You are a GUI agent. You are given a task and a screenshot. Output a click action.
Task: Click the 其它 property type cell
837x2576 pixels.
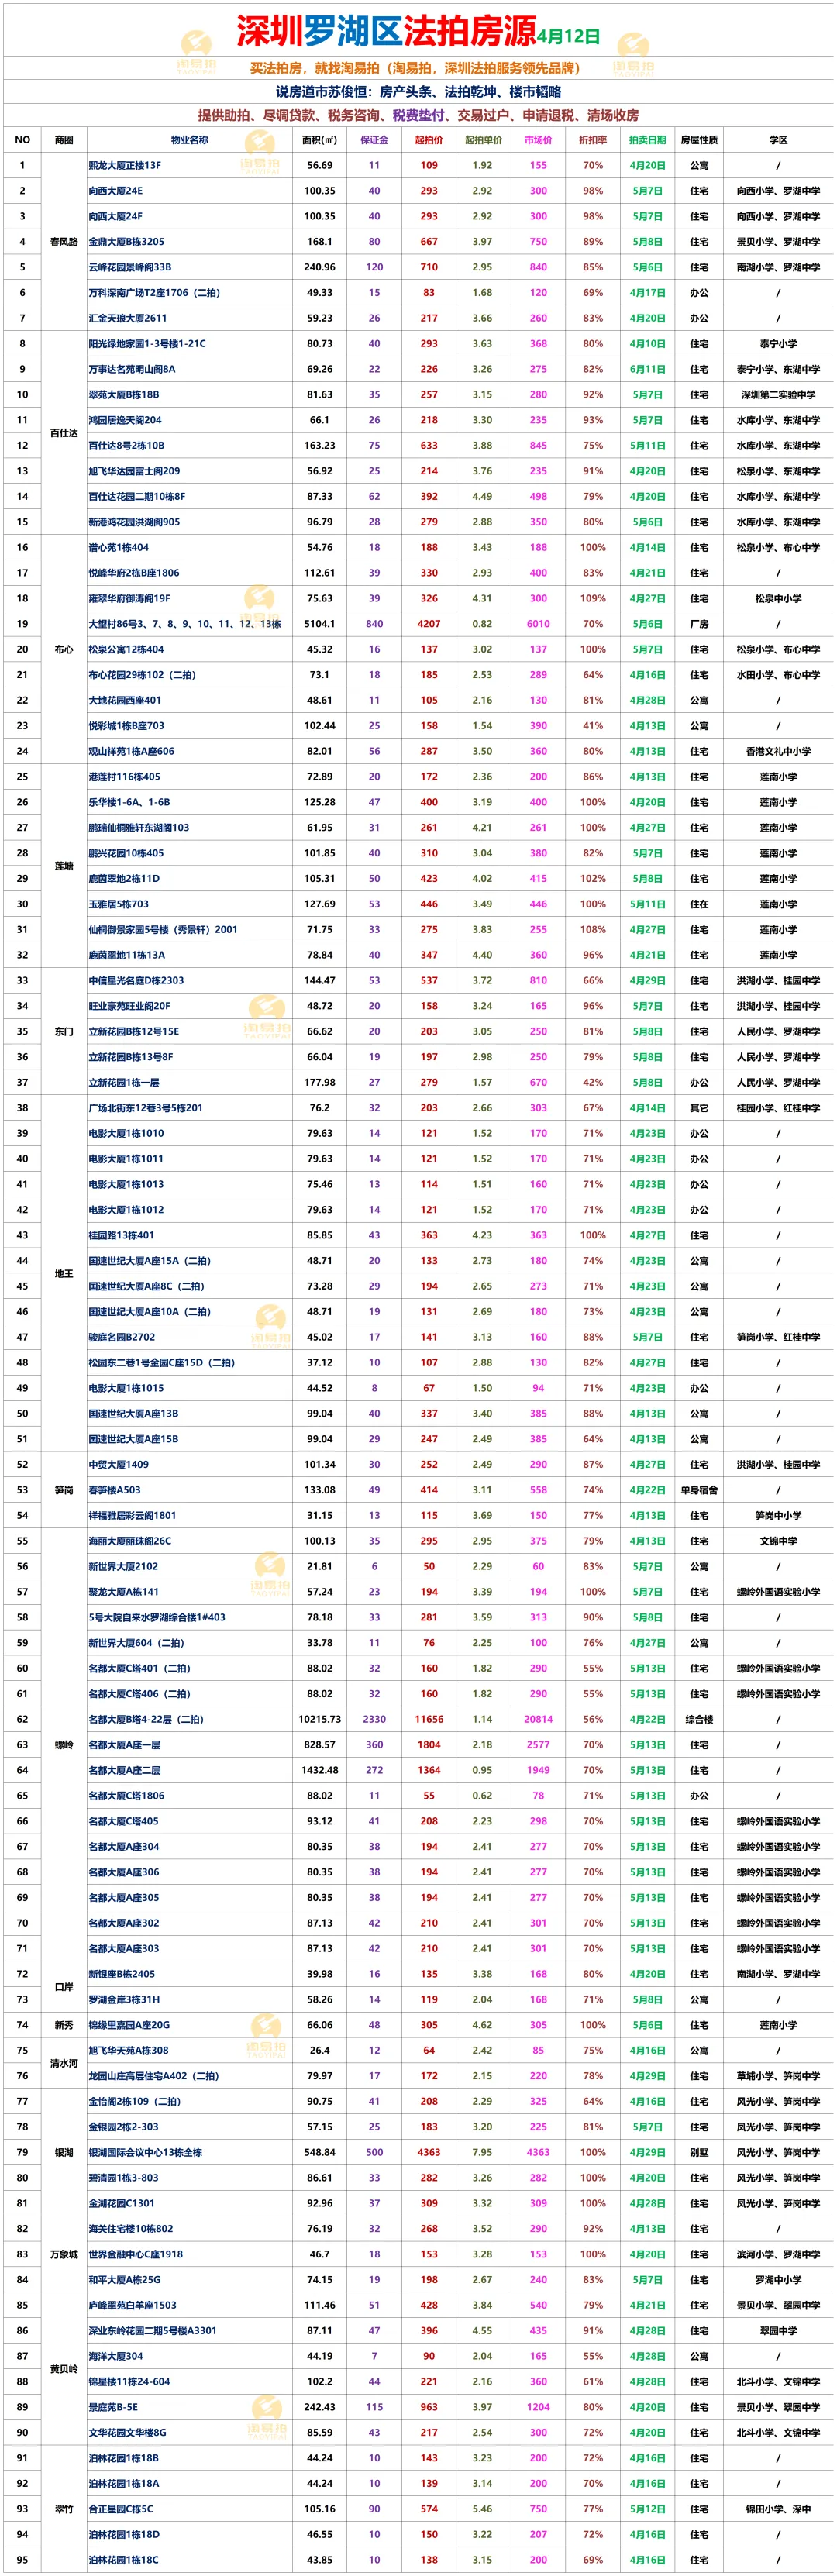click(x=699, y=1108)
